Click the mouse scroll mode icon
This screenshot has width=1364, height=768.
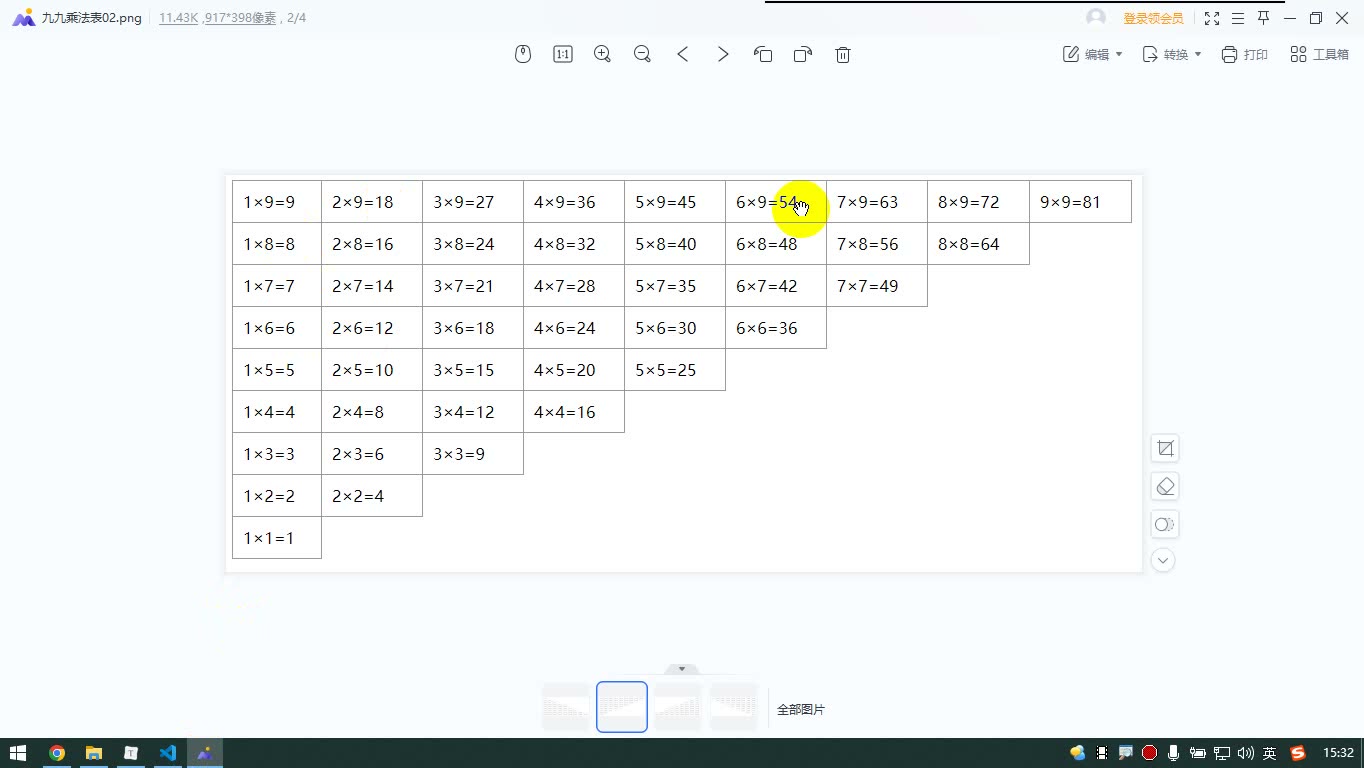point(523,54)
